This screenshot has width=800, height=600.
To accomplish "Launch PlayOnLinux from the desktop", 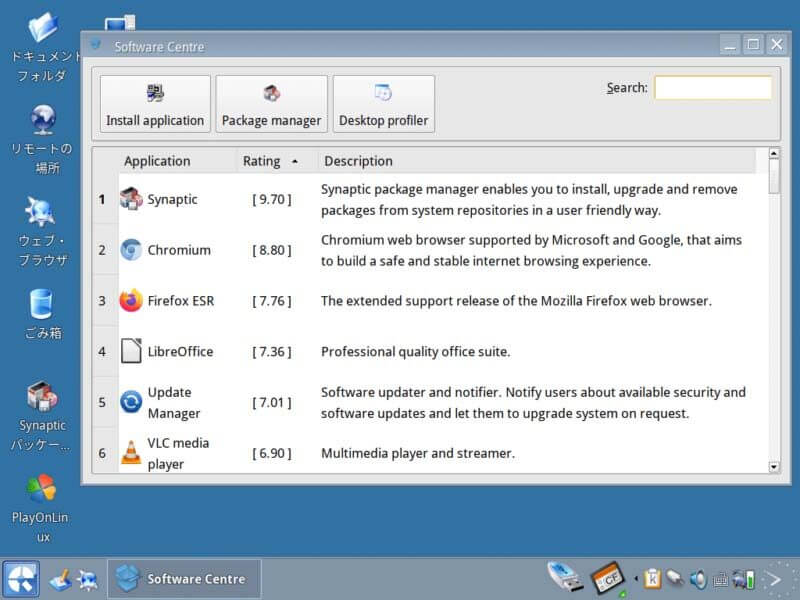I will point(41,489).
